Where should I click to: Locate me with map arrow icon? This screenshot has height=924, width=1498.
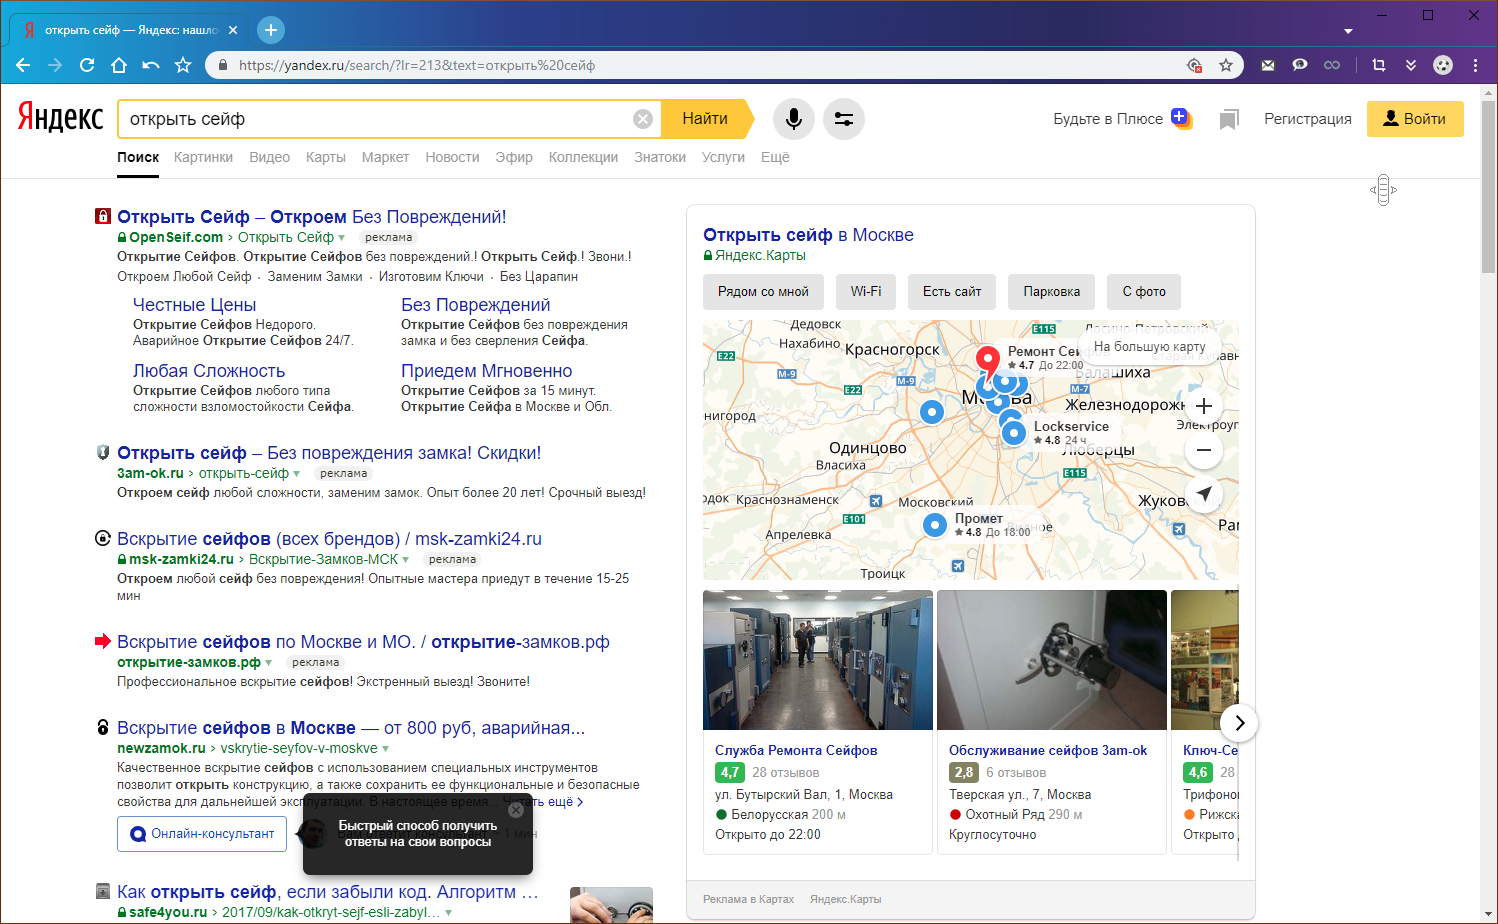[x=1204, y=494]
